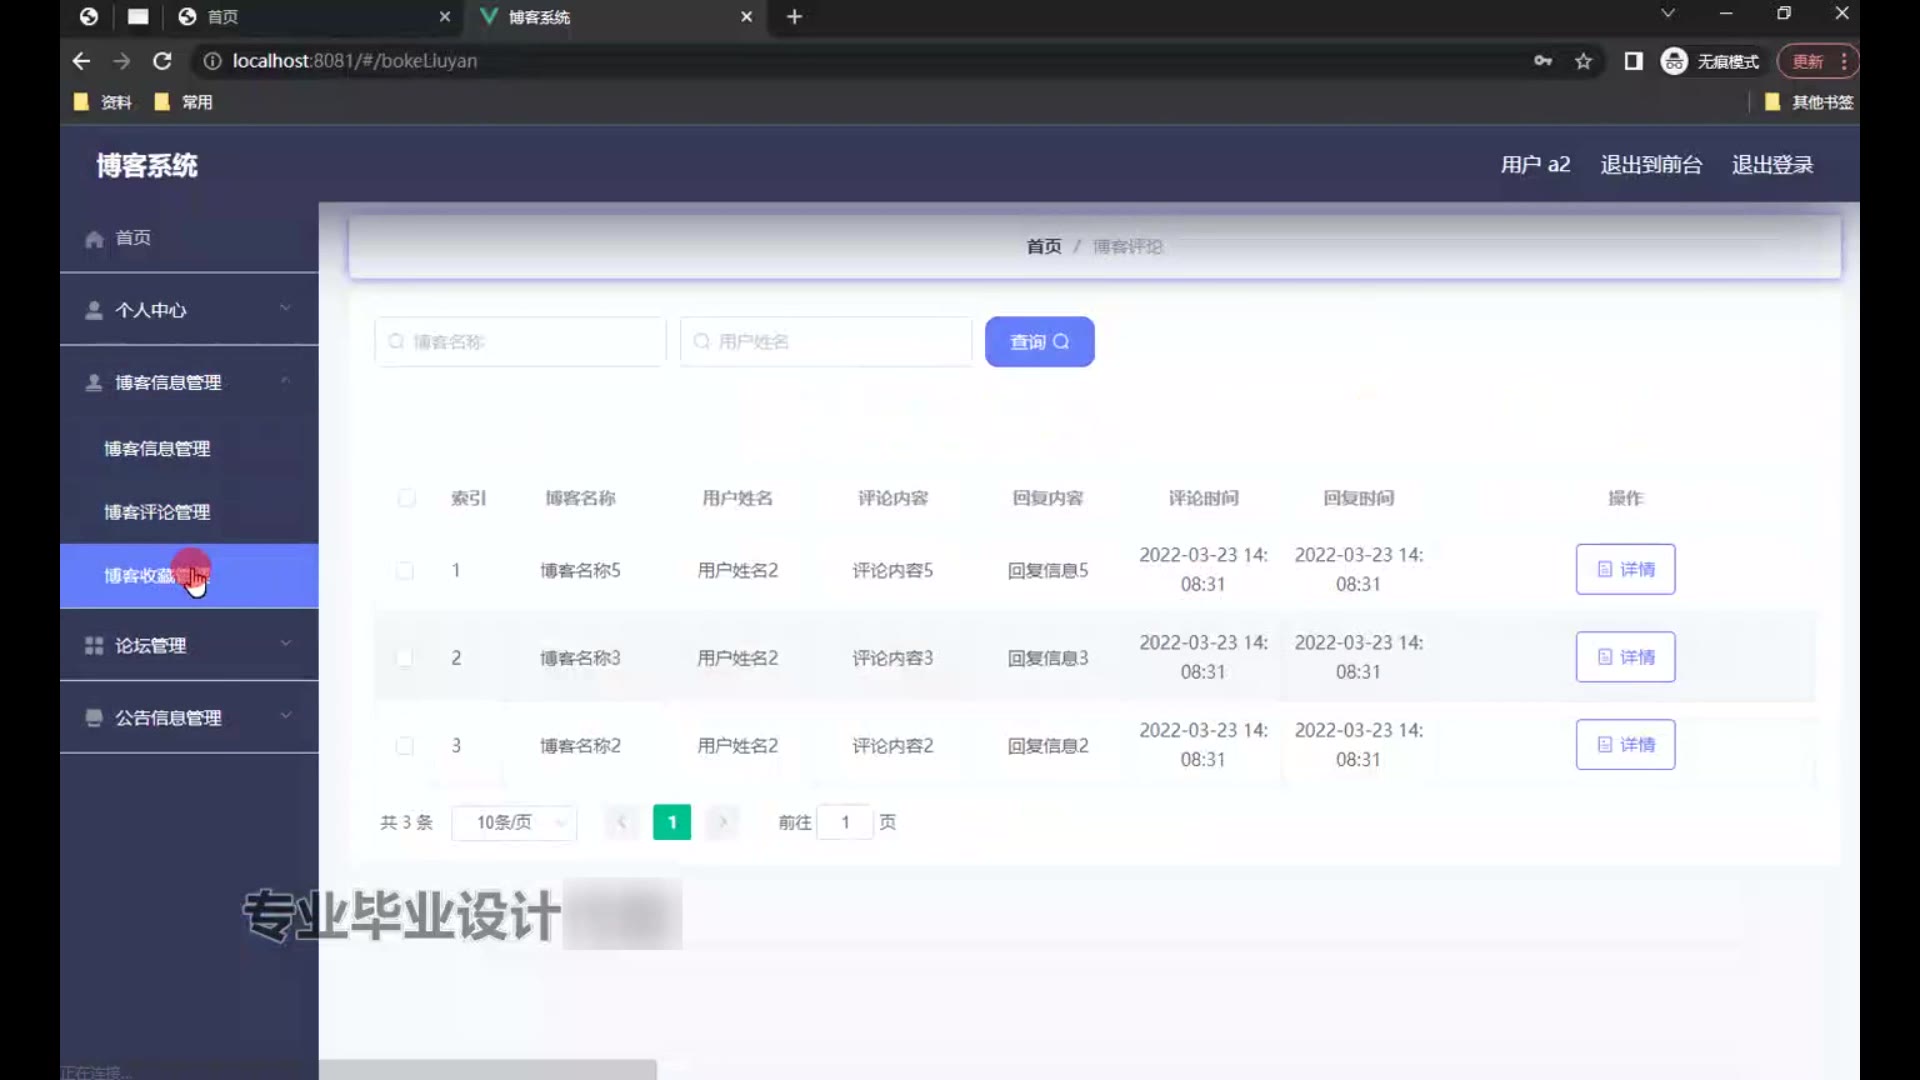Screen dimensions: 1920x1080
Task: Click 退出登录 to log out
Action: 1772,165
